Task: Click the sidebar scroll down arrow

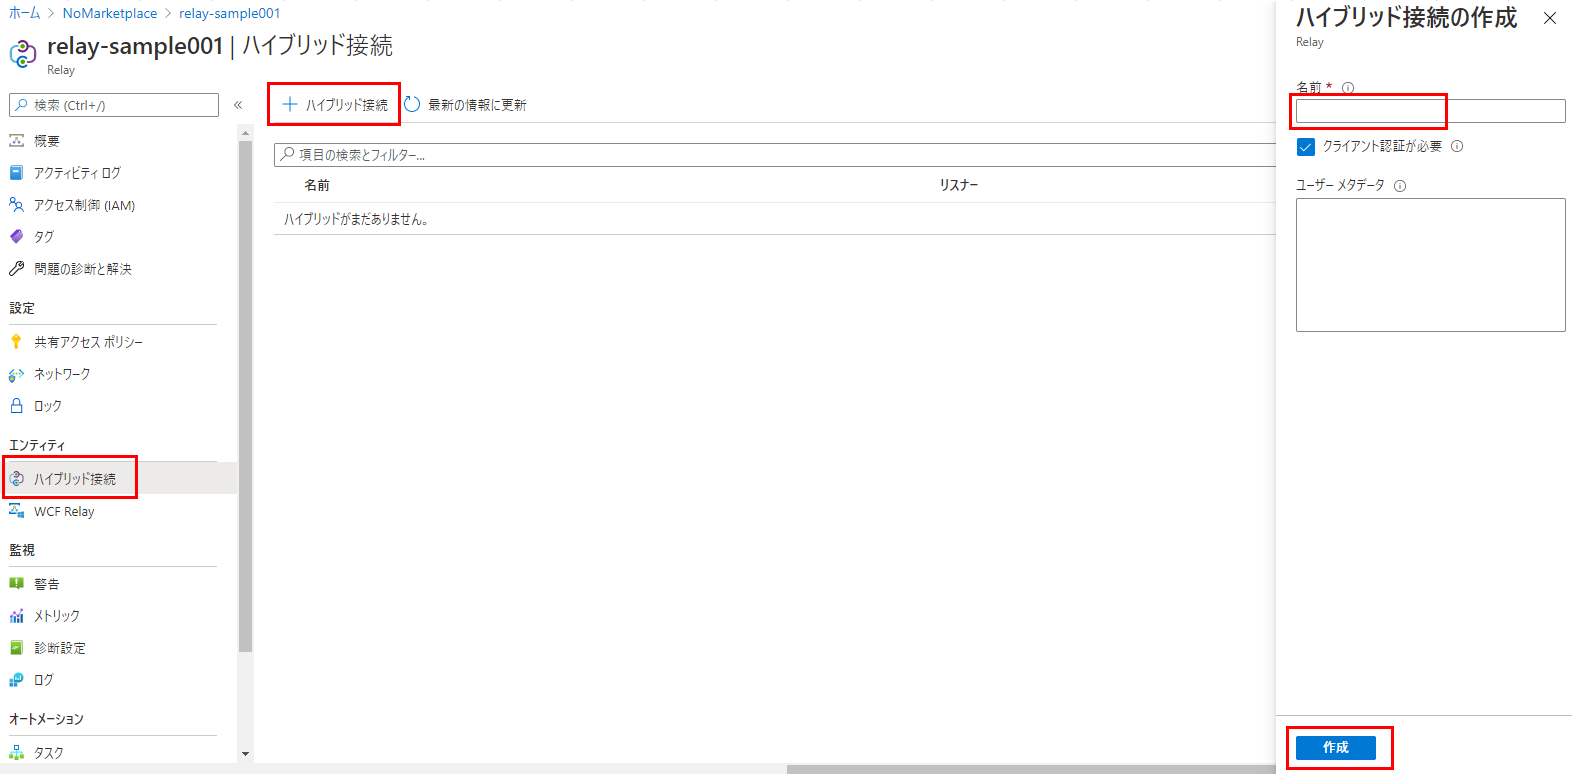Action: click(x=246, y=754)
